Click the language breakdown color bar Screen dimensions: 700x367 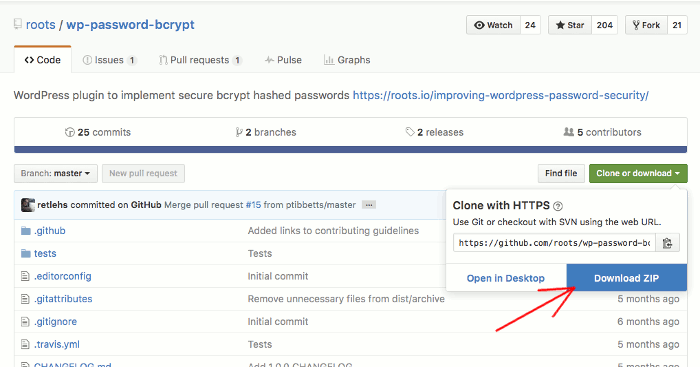pyautogui.click(x=350, y=150)
